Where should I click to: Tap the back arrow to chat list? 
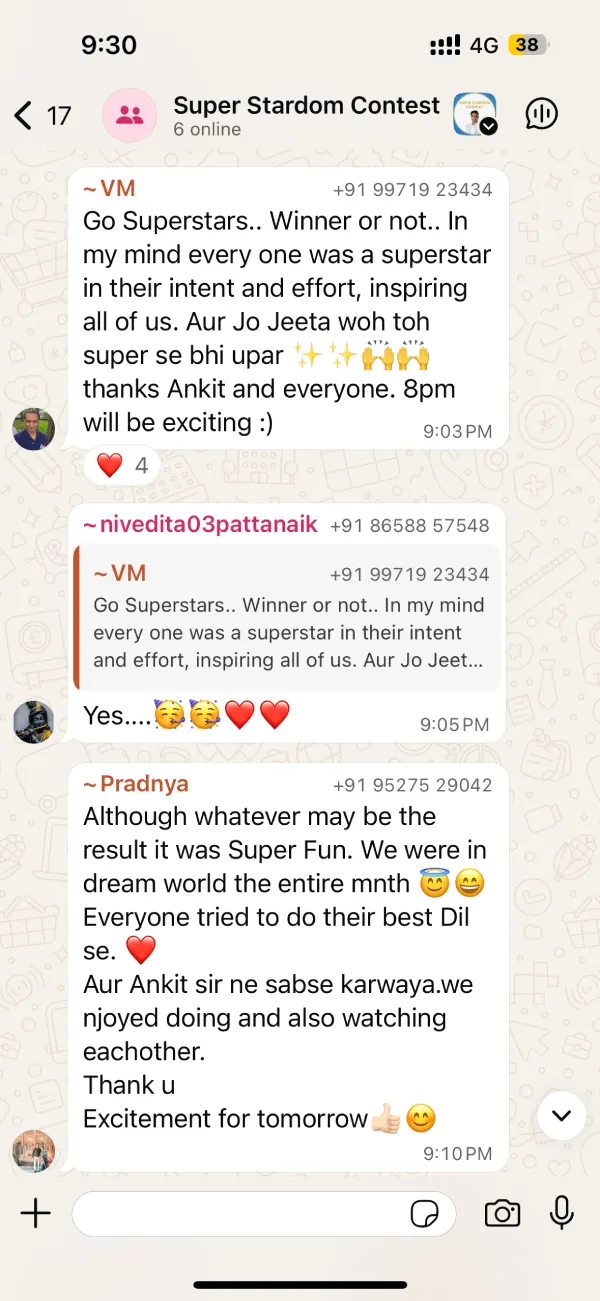[23, 116]
